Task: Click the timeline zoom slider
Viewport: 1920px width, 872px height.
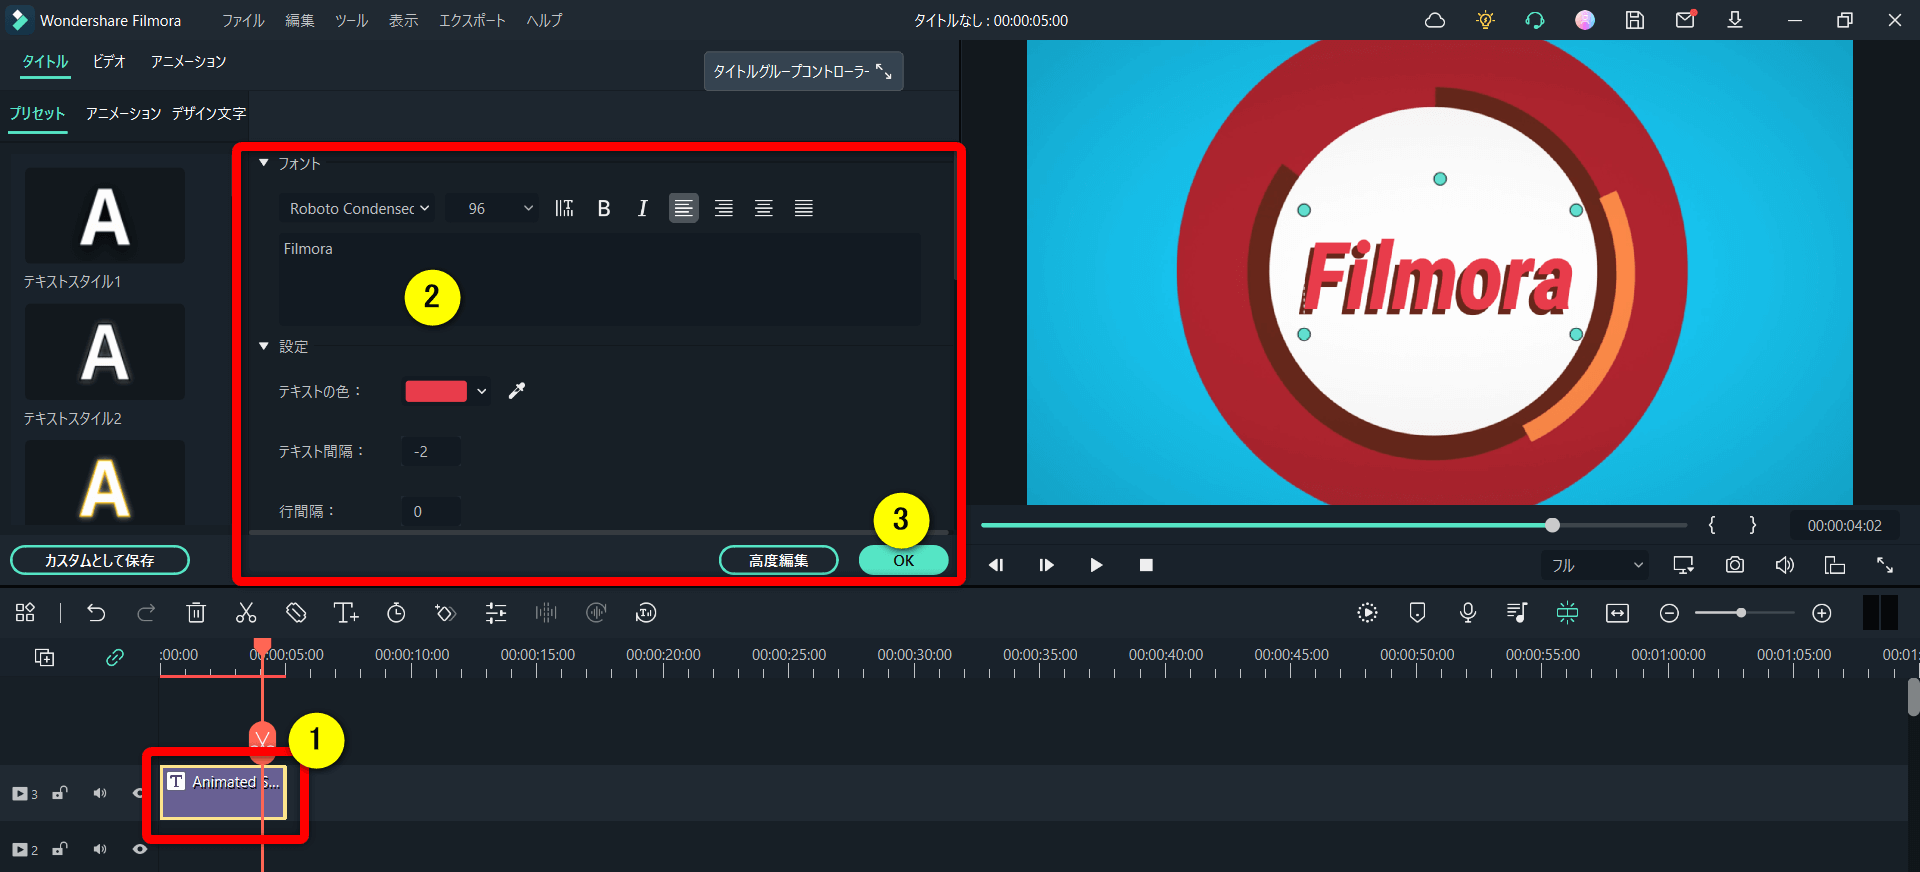Action: (1745, 613)
